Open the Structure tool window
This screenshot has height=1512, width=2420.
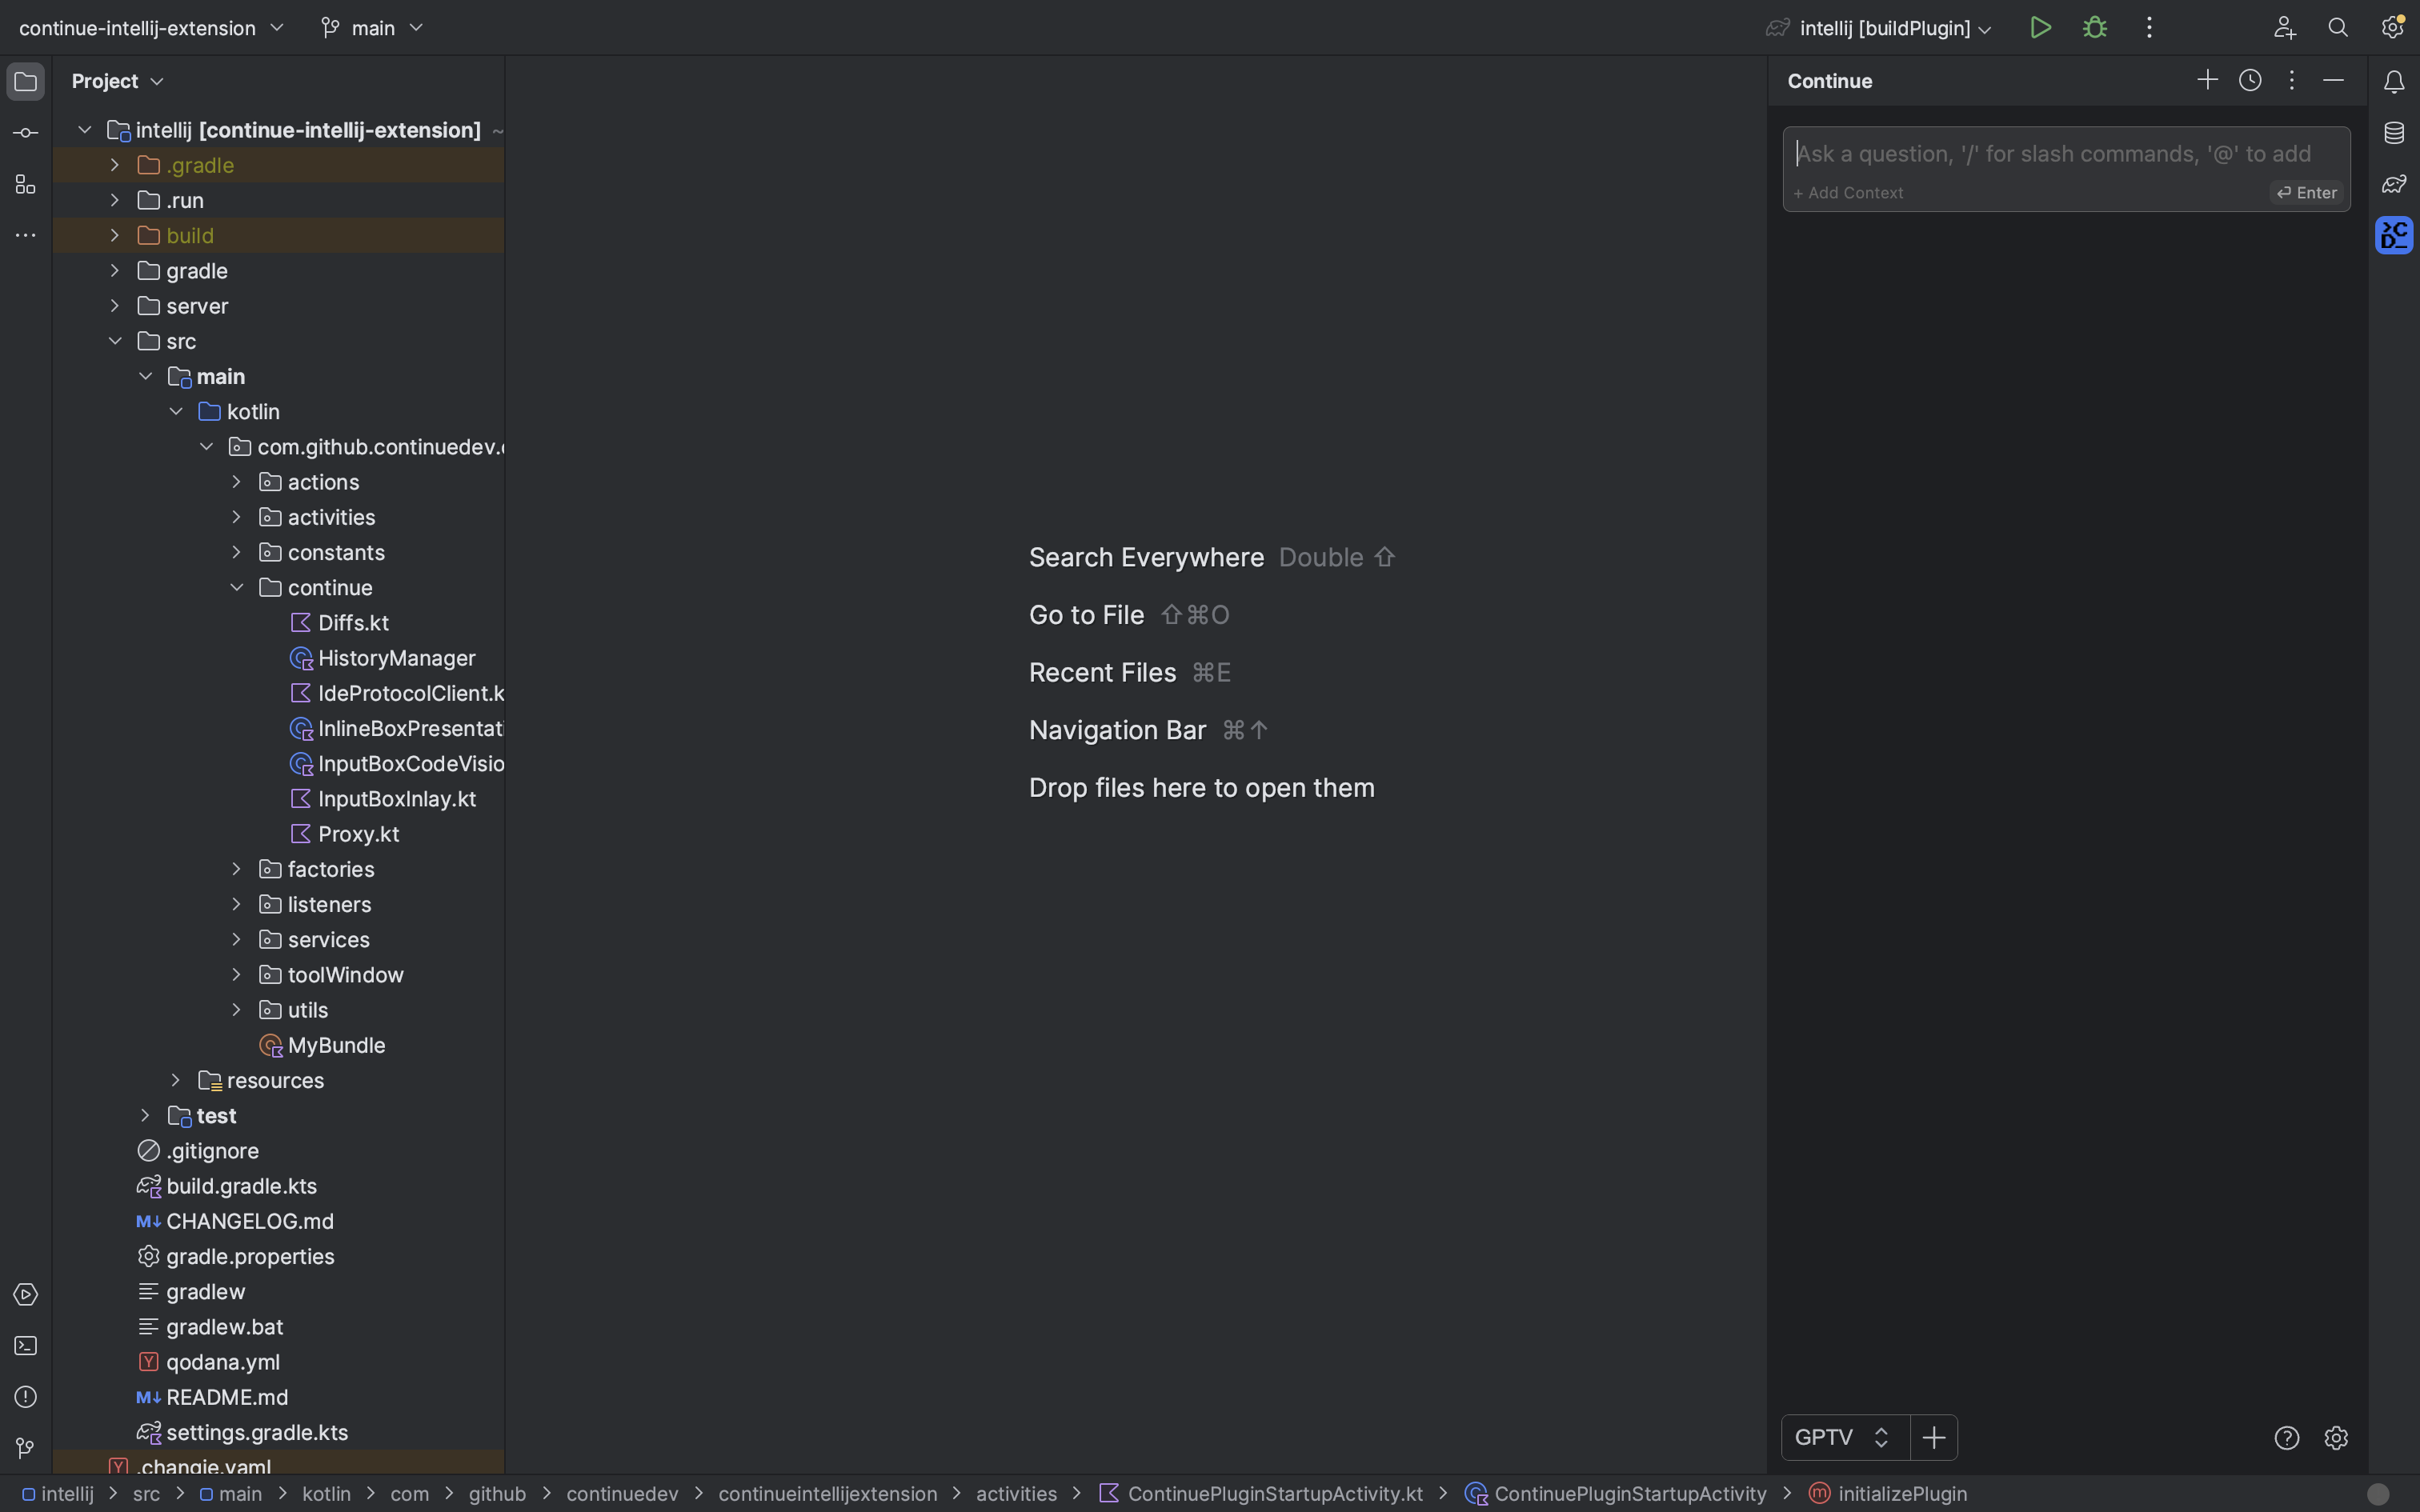click(24, 184)
